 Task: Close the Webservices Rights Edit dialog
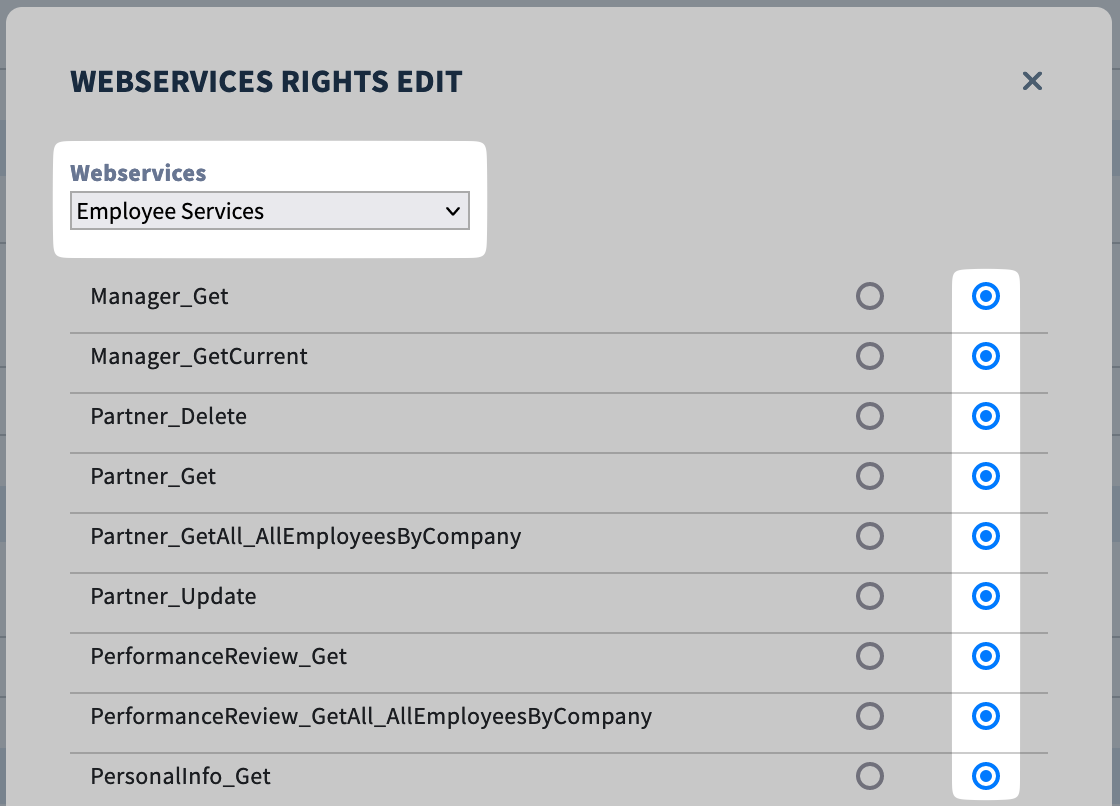coord(1032,81)
